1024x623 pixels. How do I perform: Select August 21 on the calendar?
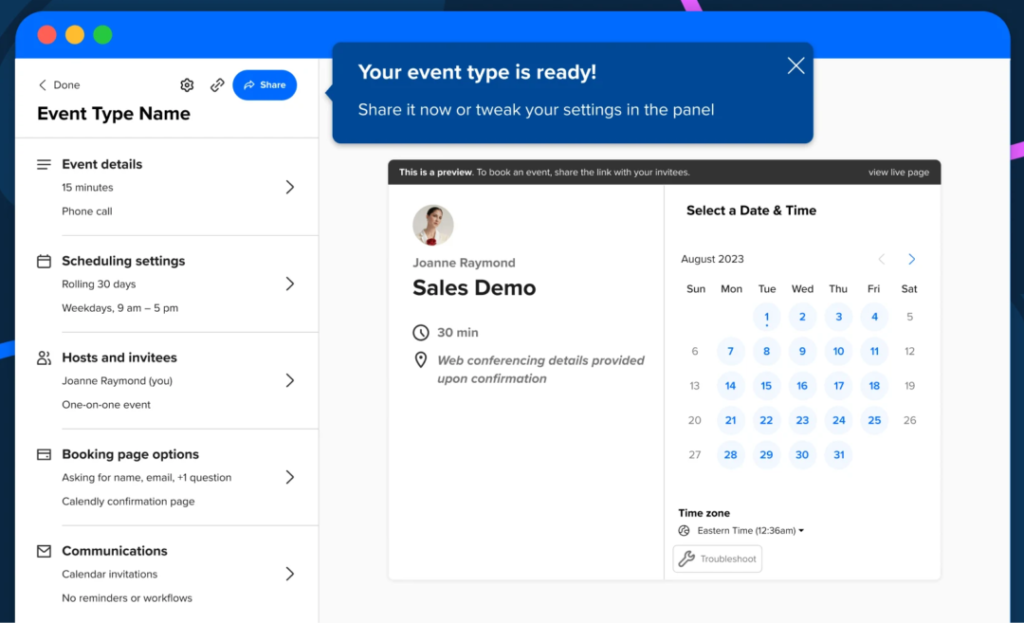(x=731, y=421)
